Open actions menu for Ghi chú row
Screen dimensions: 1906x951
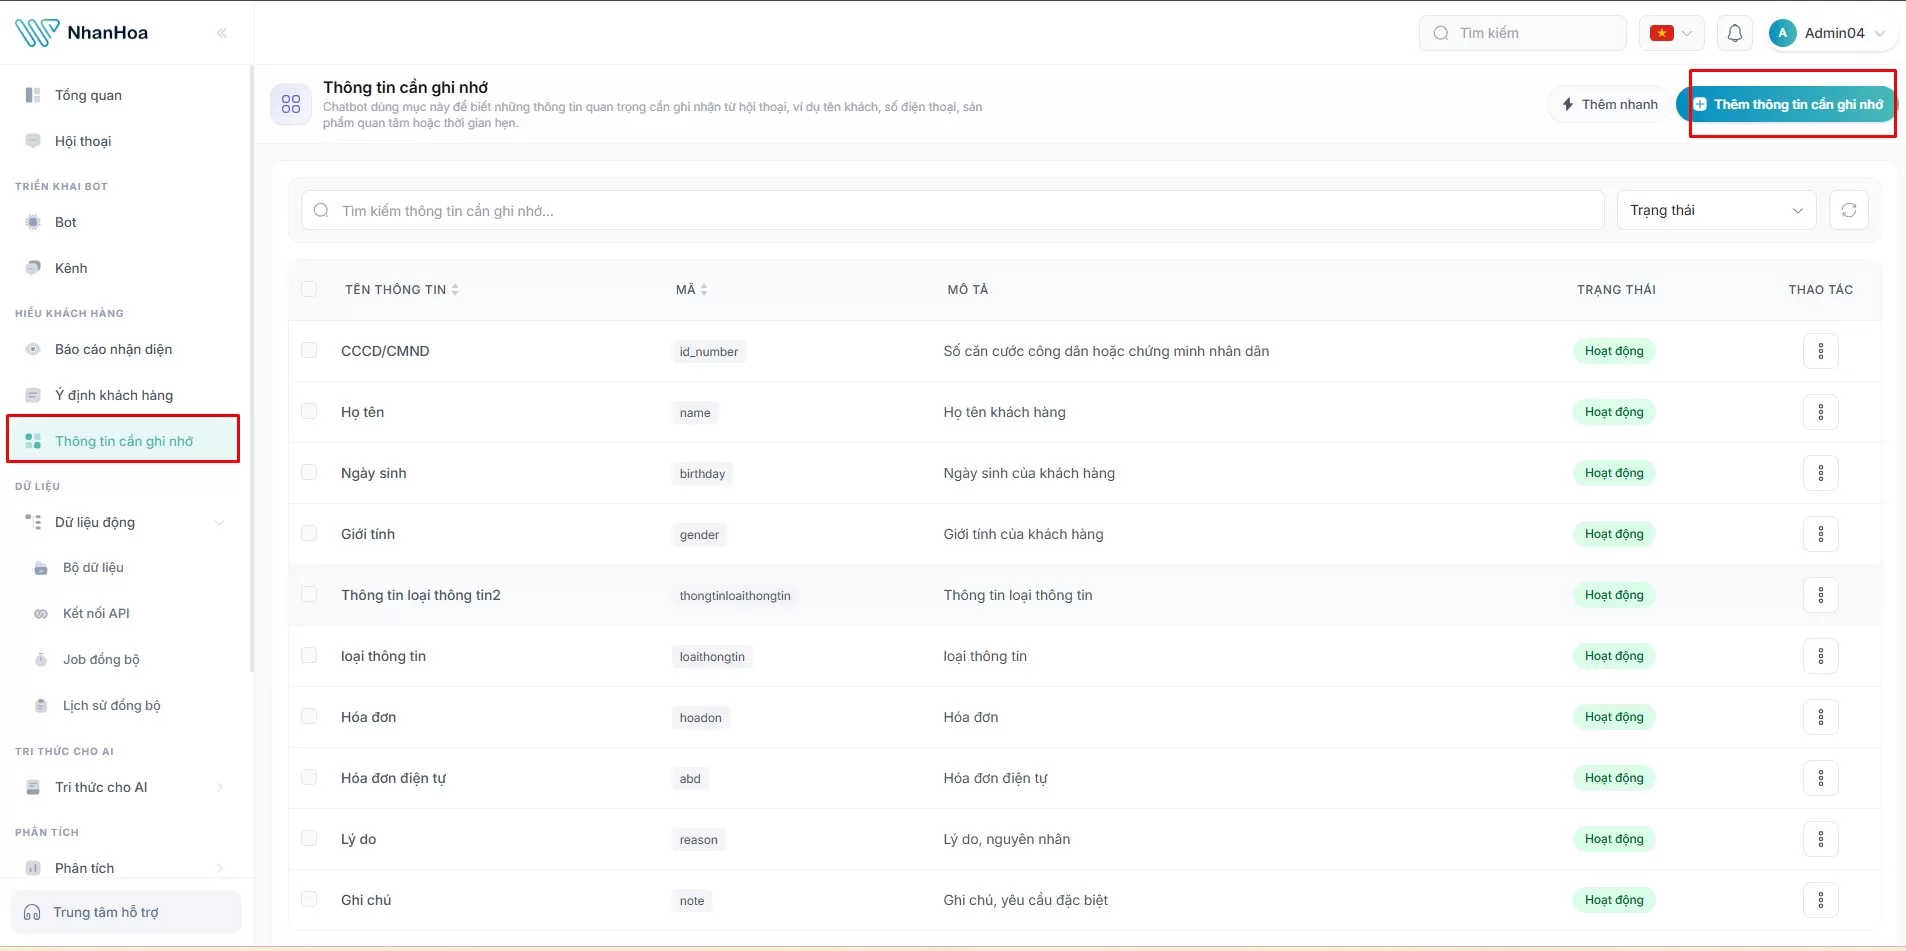click(x=1821, y=900)
